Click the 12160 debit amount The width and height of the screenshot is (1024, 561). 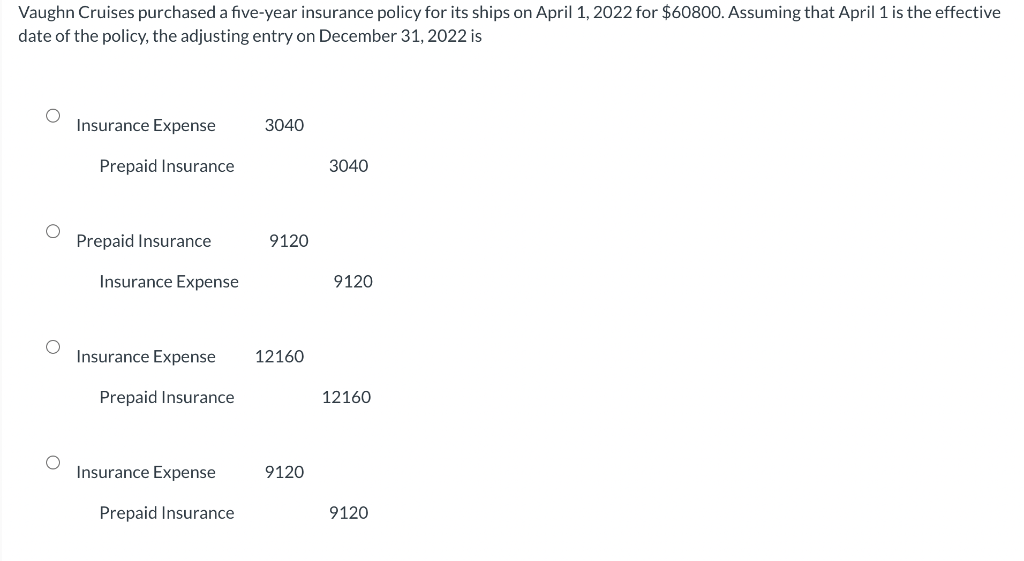pyautogui.click(x=280, y=357)
